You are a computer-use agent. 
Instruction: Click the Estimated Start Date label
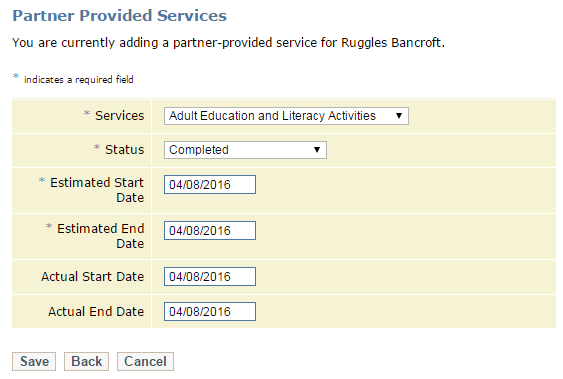pos(97,190)
